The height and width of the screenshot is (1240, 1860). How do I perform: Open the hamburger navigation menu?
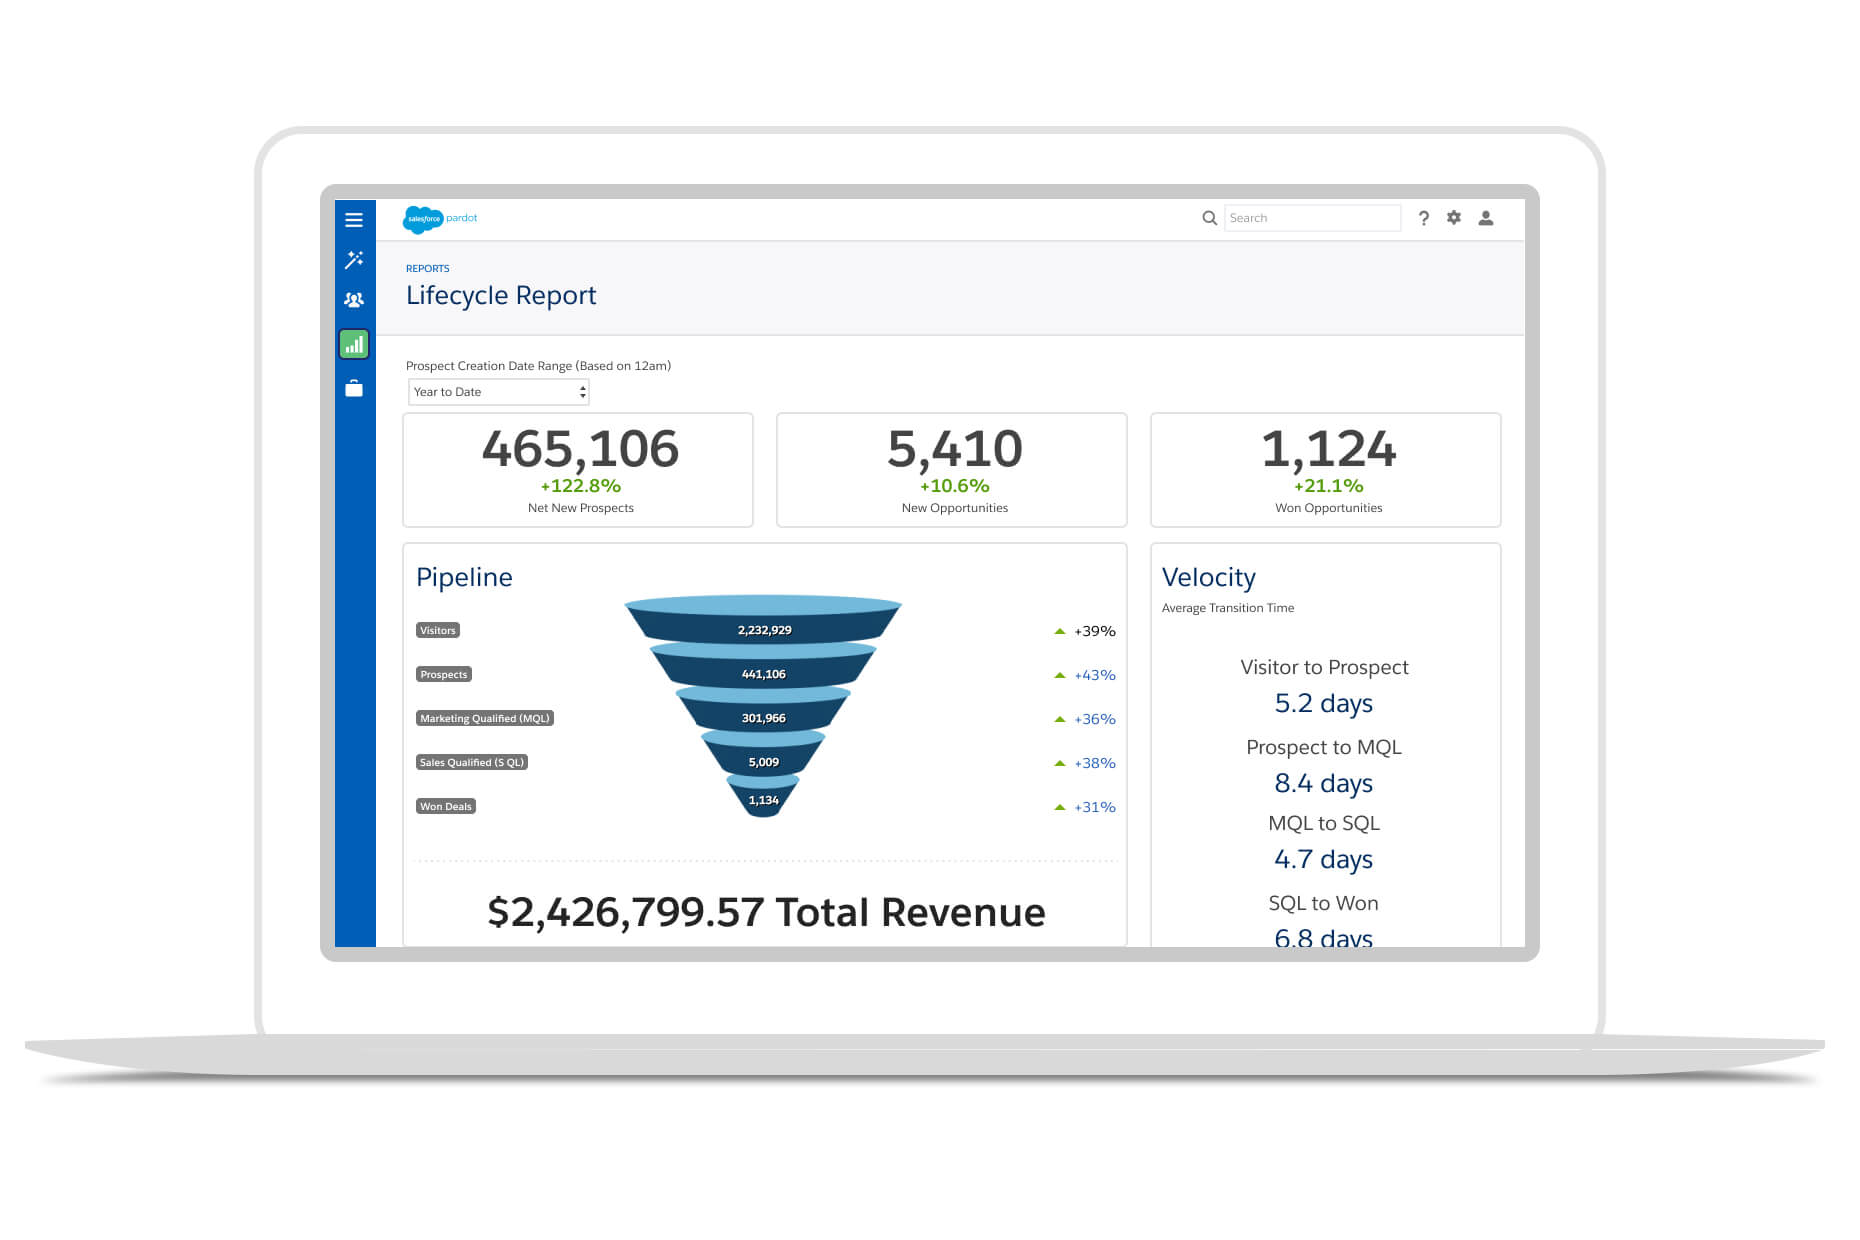pos(354,219)
